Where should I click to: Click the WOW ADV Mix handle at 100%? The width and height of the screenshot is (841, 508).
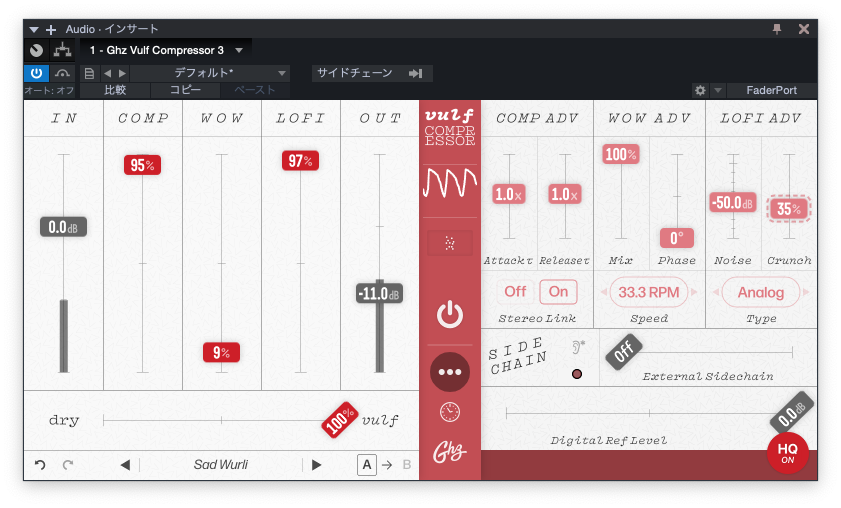(621, 154)
